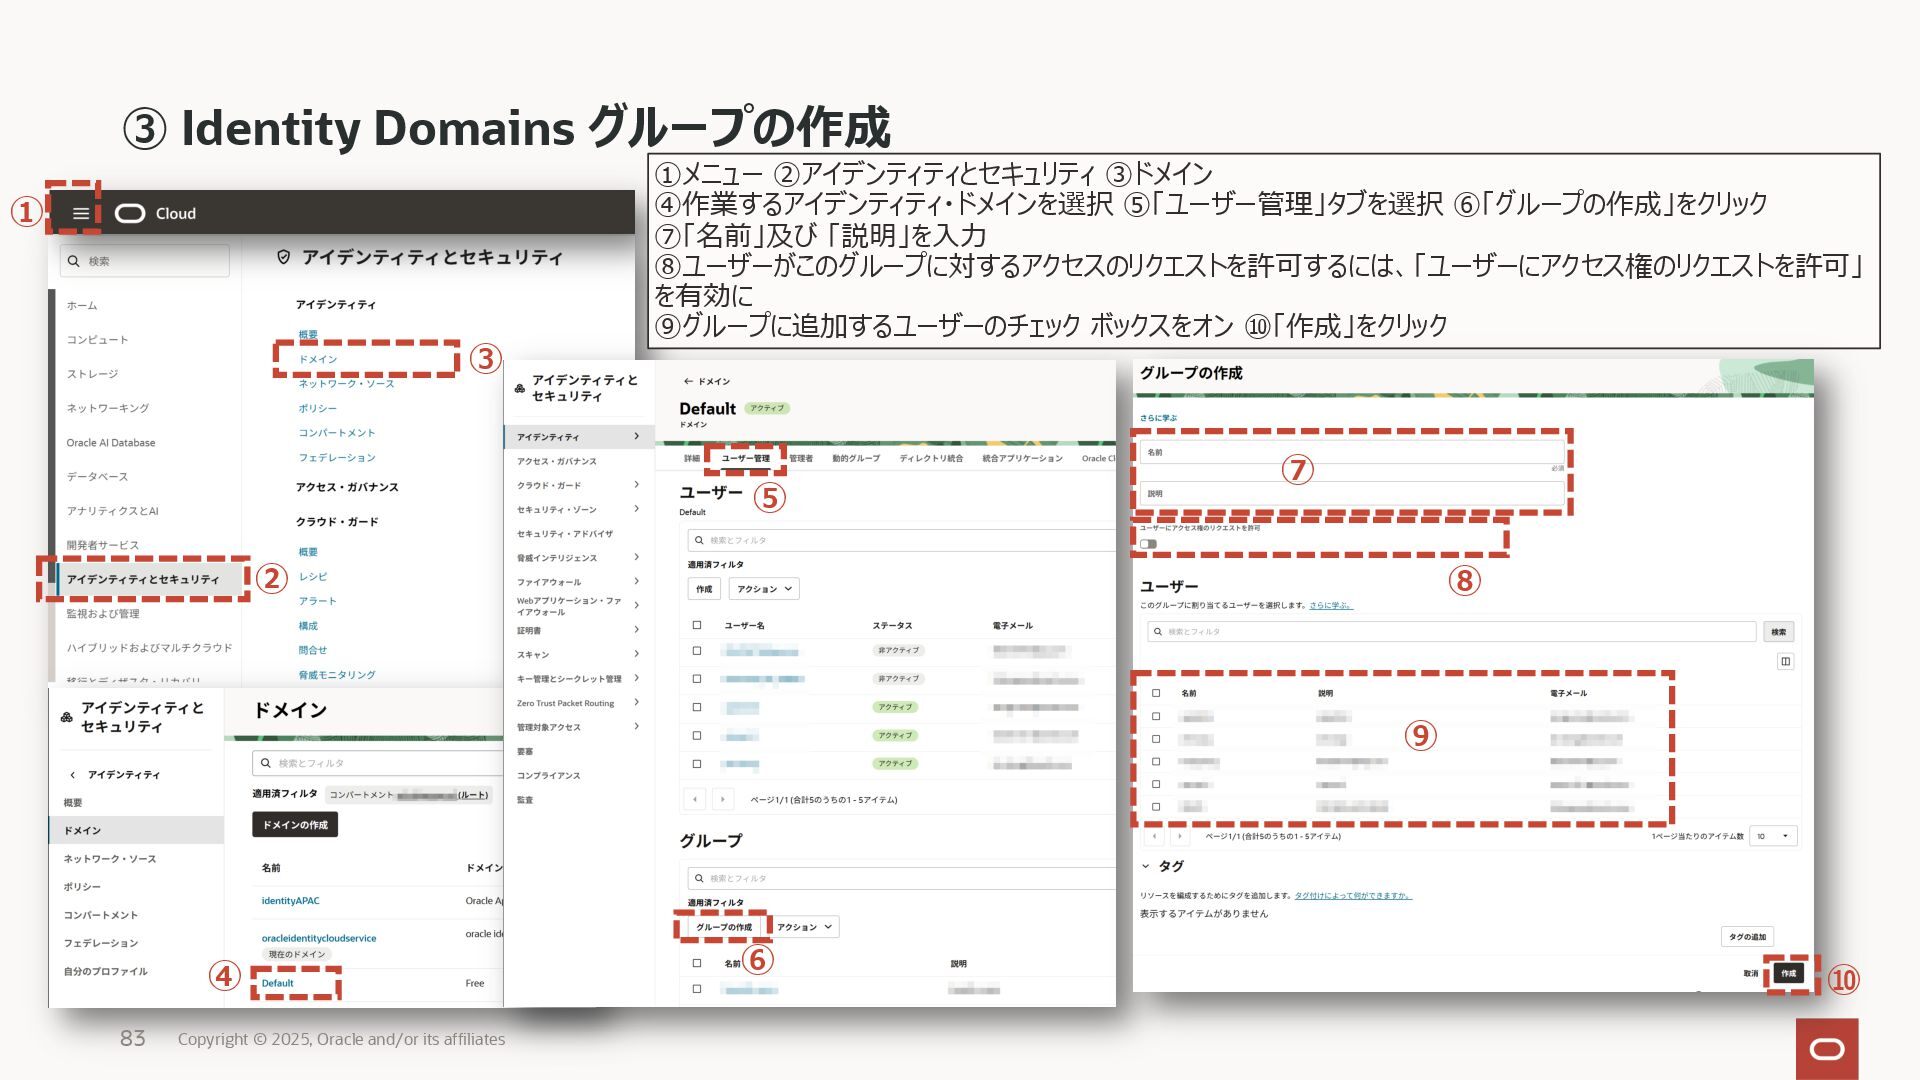Screen dimensions: 1920x1080
Task: Select アイデンティティとセキュリティ in left menu
Action: tap(143, 579)
